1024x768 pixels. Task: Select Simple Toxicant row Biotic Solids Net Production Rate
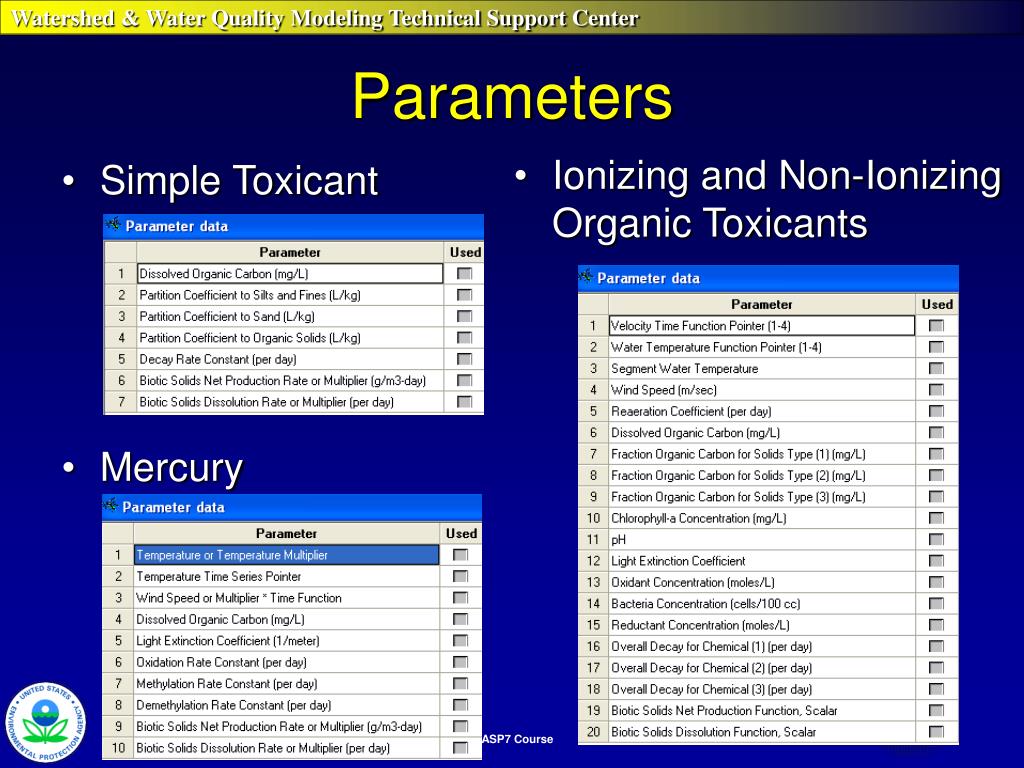point(290,380)
